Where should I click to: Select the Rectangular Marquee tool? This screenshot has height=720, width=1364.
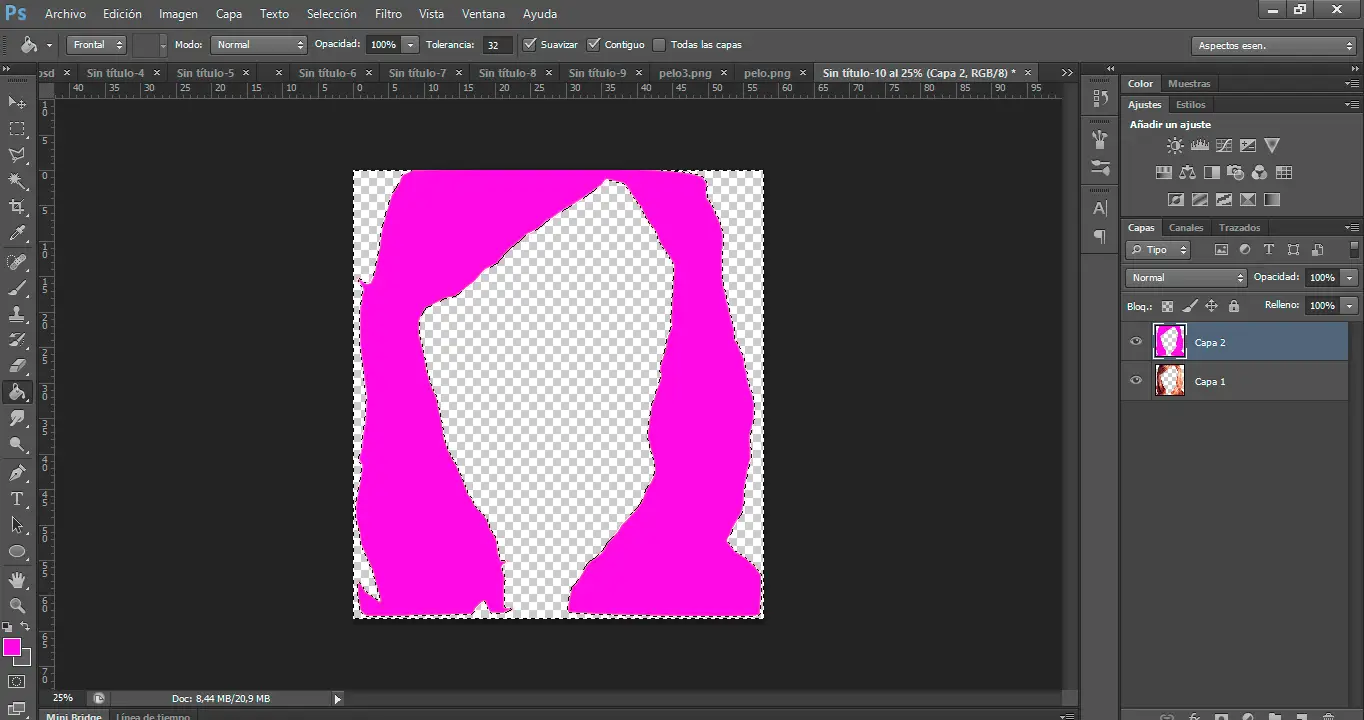(17, 129)
